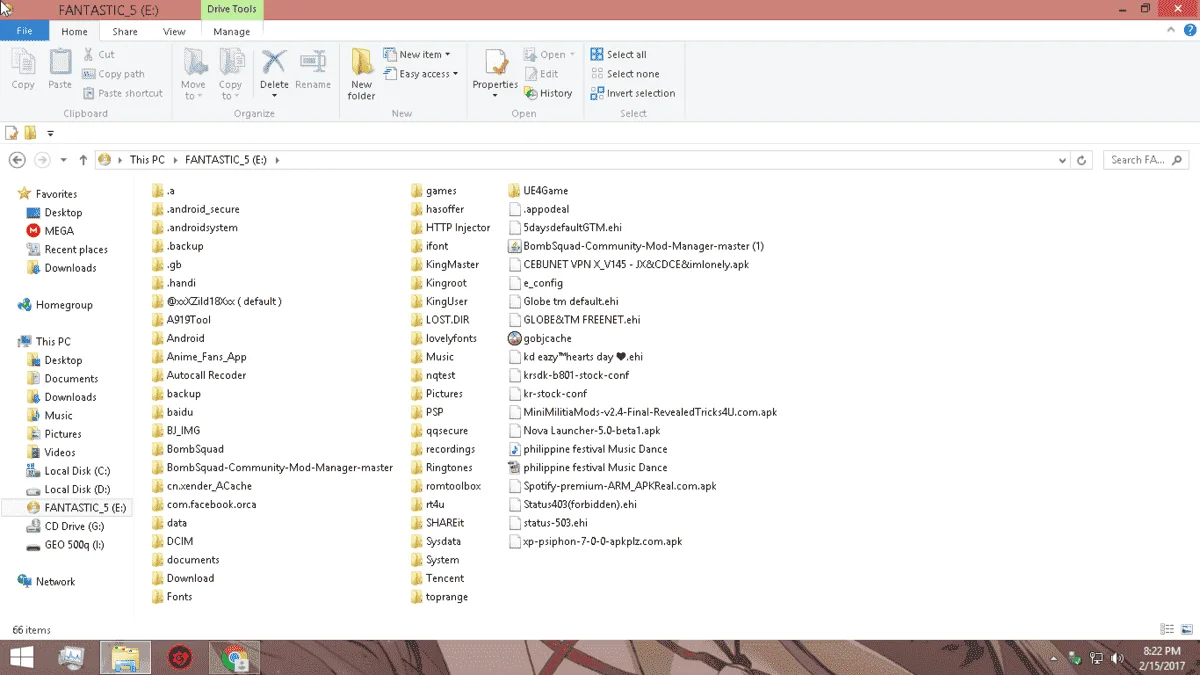Expand the address bar history dropdown
Image resolution: width=1200 pixels, height=675 pixels.
tap(1062, 160)
